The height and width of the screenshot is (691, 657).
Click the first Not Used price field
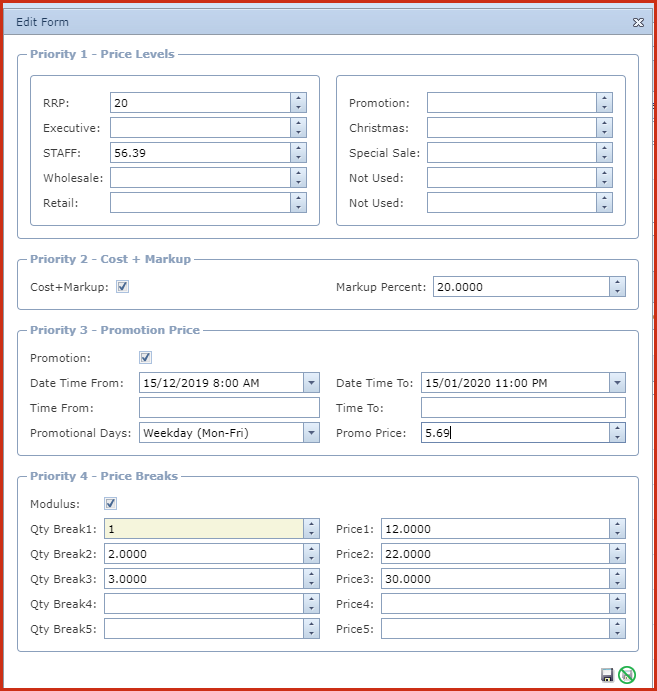[512, 178]
